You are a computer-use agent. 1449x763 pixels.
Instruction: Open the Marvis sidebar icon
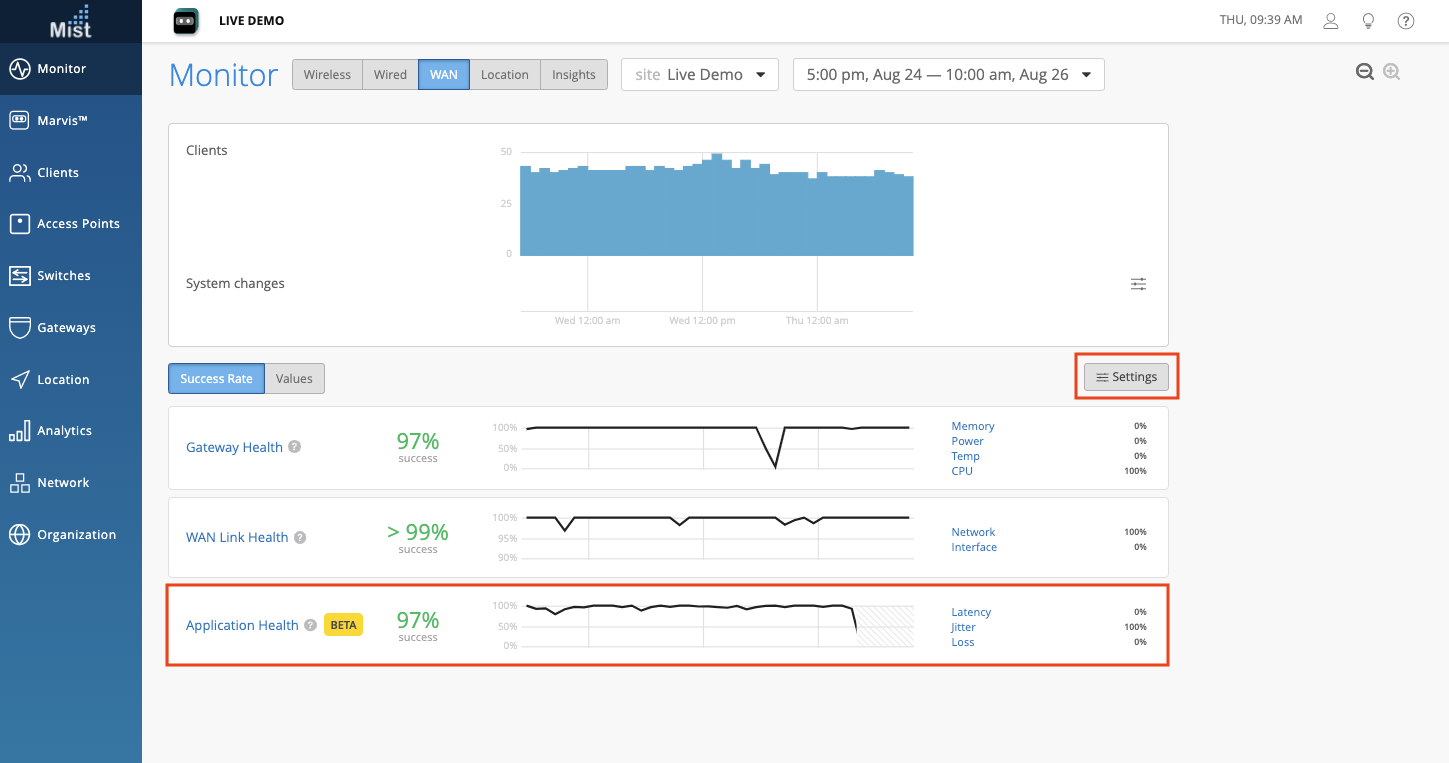click(19, 120)
